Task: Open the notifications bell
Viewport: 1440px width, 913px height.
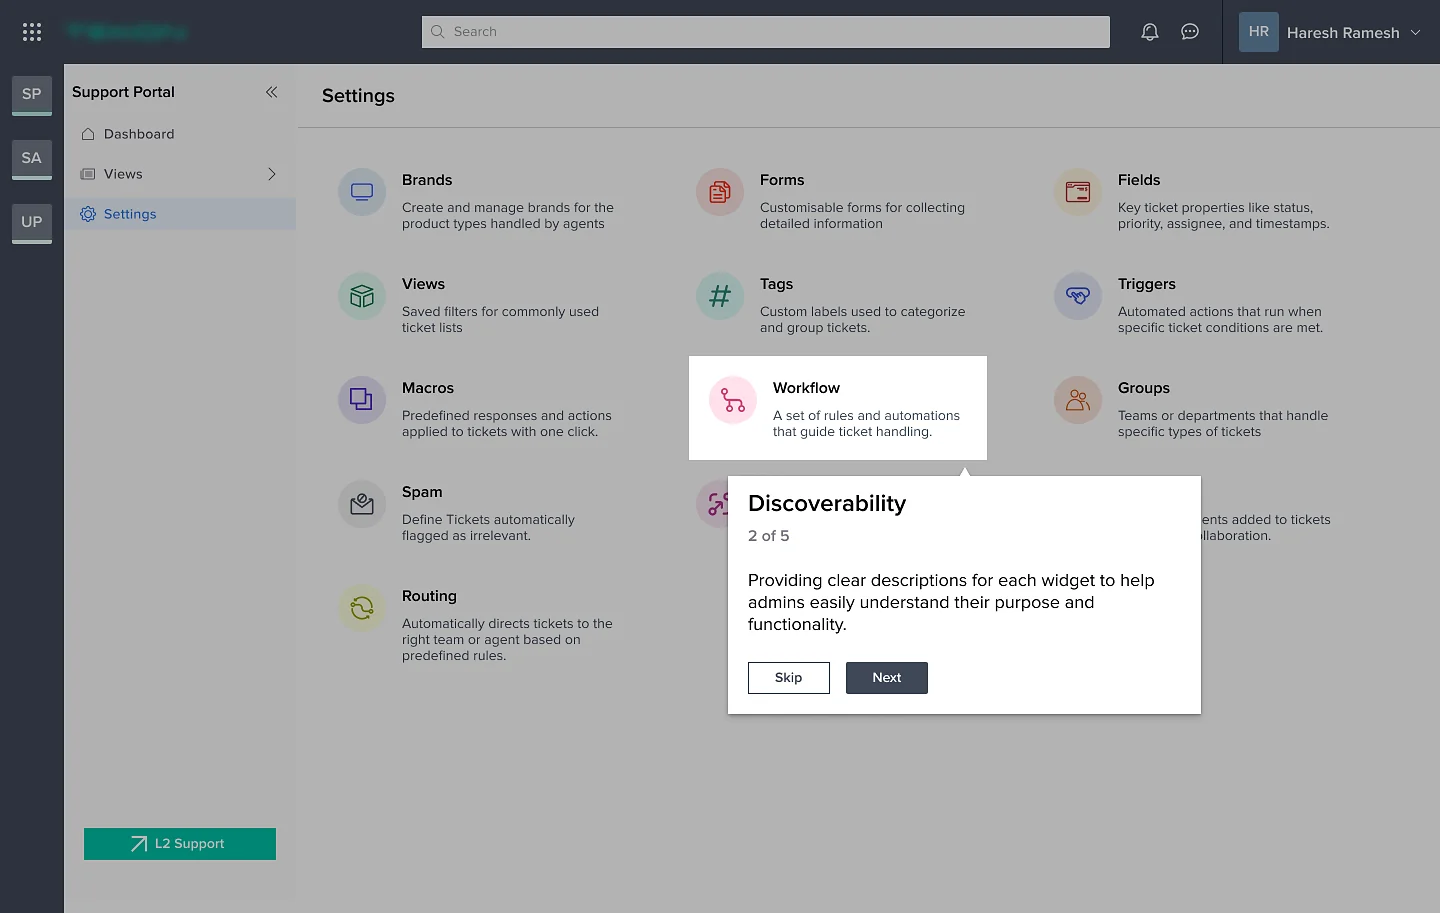Action: tap(1150, 32)
